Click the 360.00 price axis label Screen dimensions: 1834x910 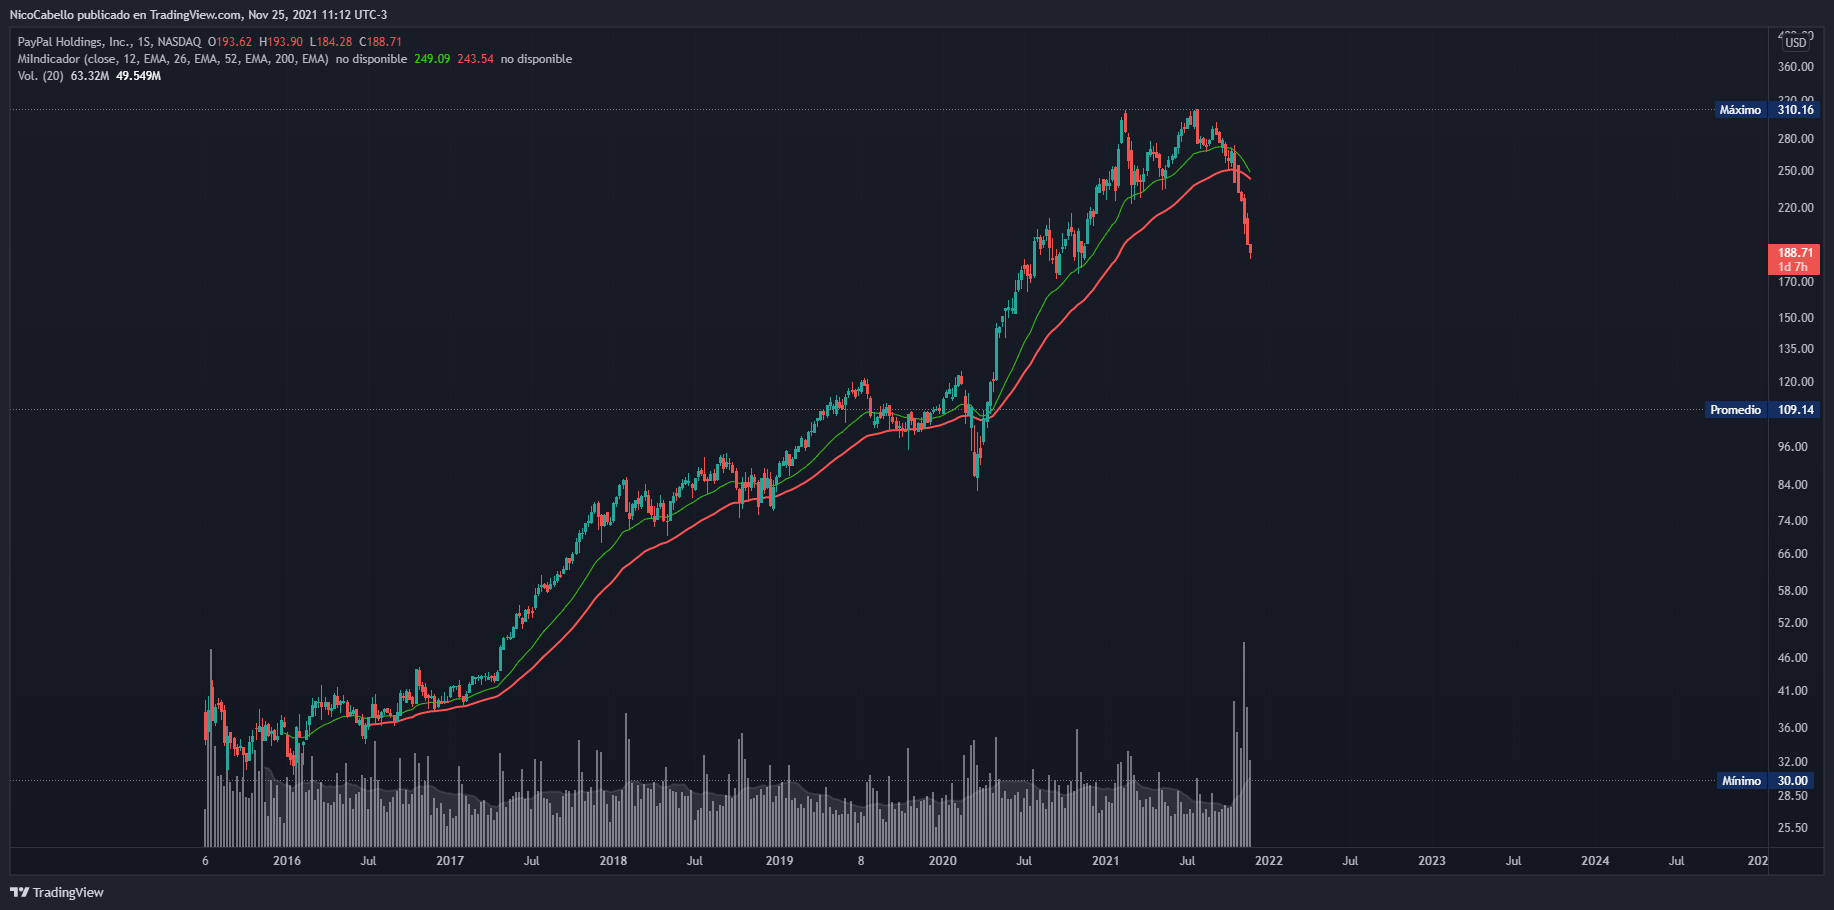click(1796, 67)
